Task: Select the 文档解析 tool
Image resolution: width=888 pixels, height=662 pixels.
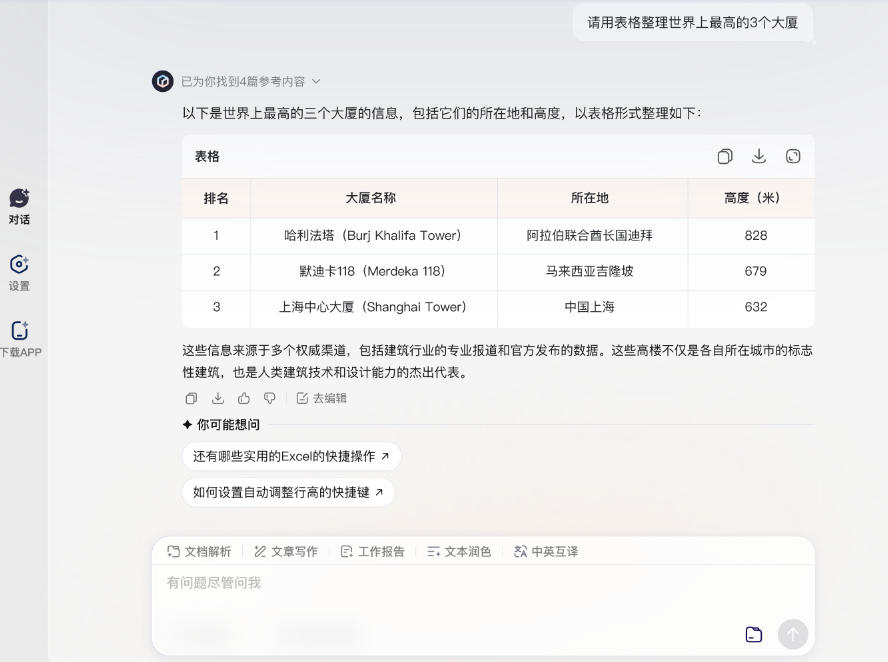Action: coord(199,552)
